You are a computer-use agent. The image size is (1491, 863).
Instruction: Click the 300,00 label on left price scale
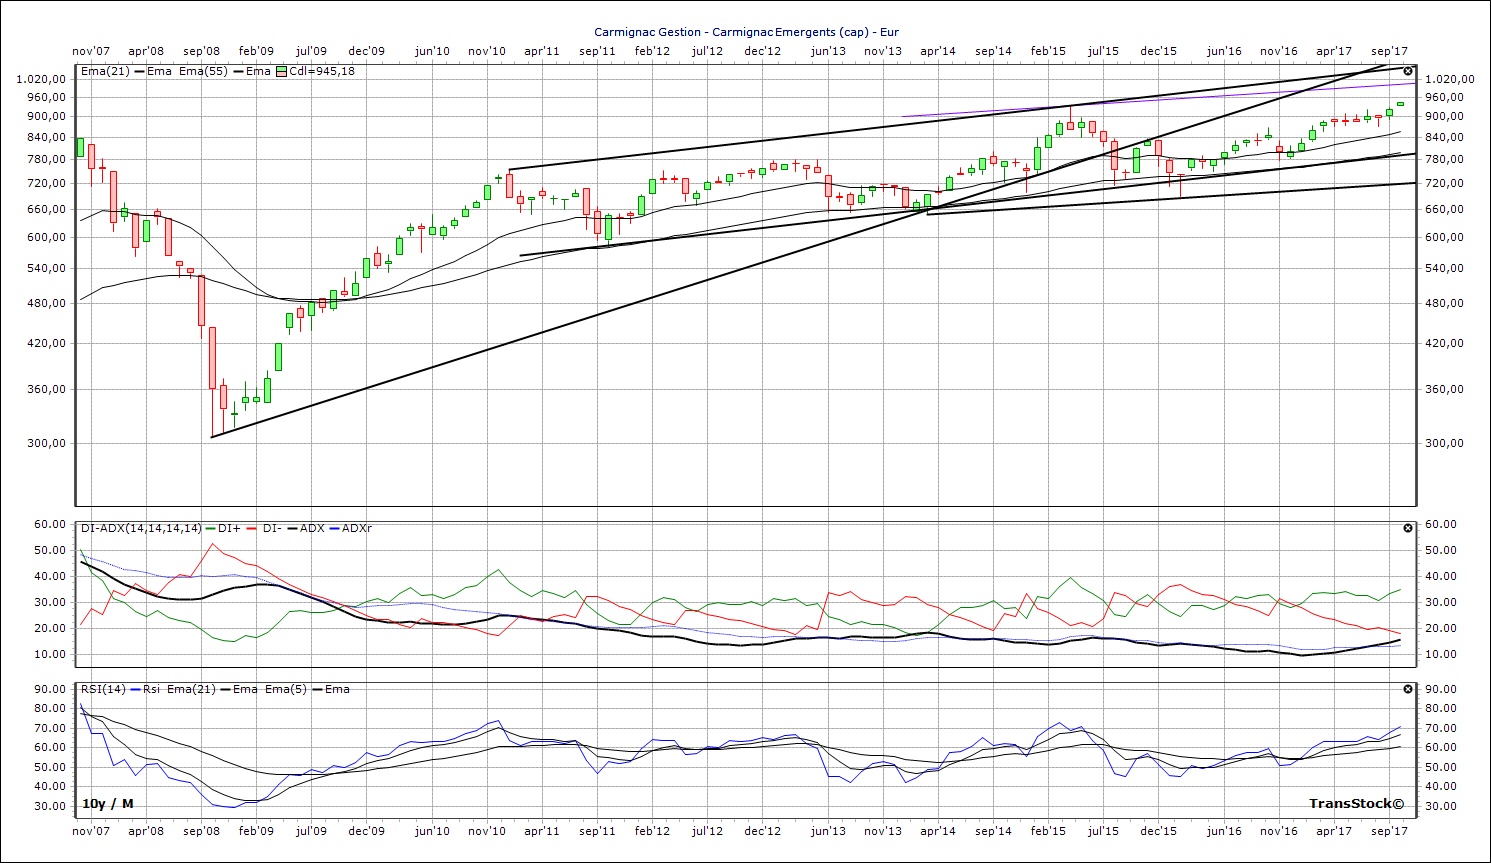48,443
